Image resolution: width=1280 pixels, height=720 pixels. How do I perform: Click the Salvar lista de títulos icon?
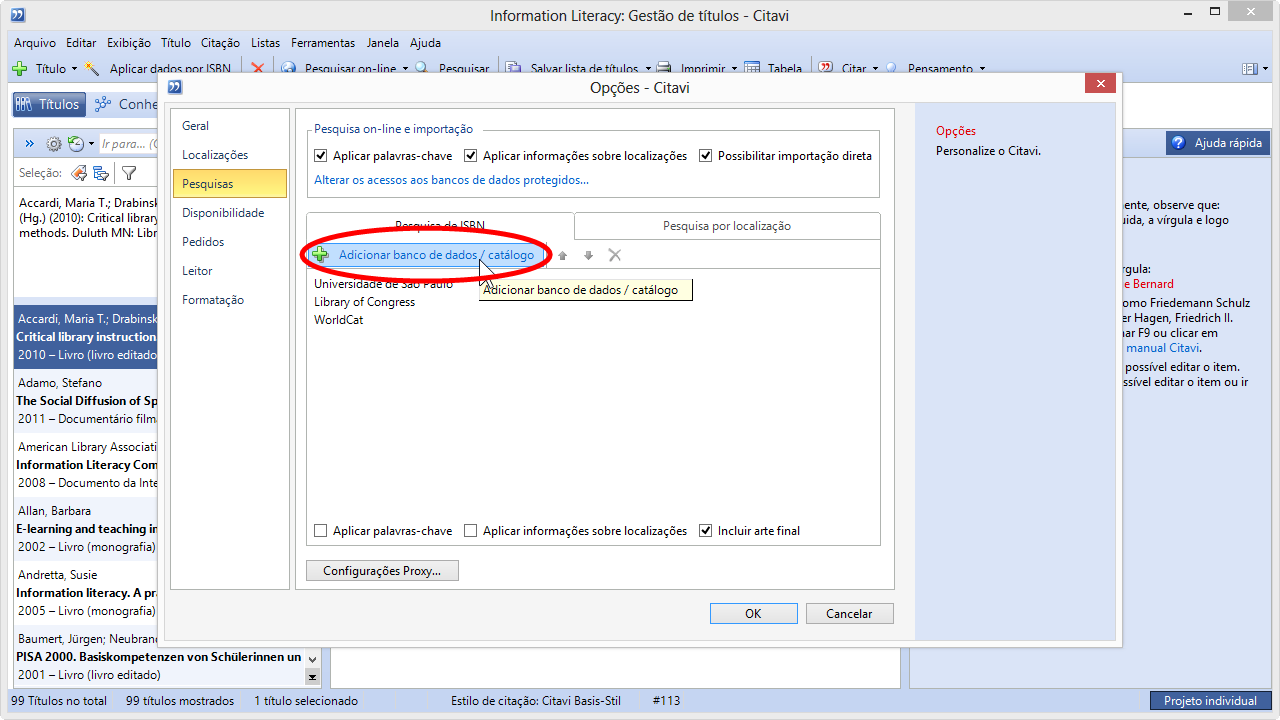pos(513,69)
